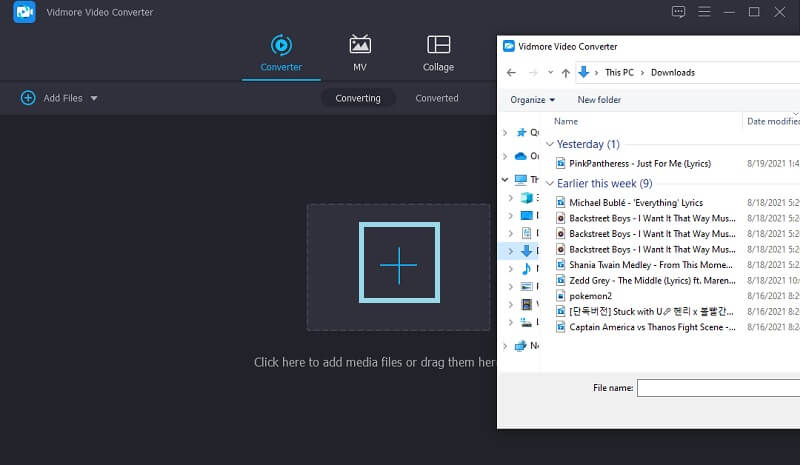Click the feedback chat icon in title bar
Viewport: 800px width, 465px height.
(x=679, y=12)
